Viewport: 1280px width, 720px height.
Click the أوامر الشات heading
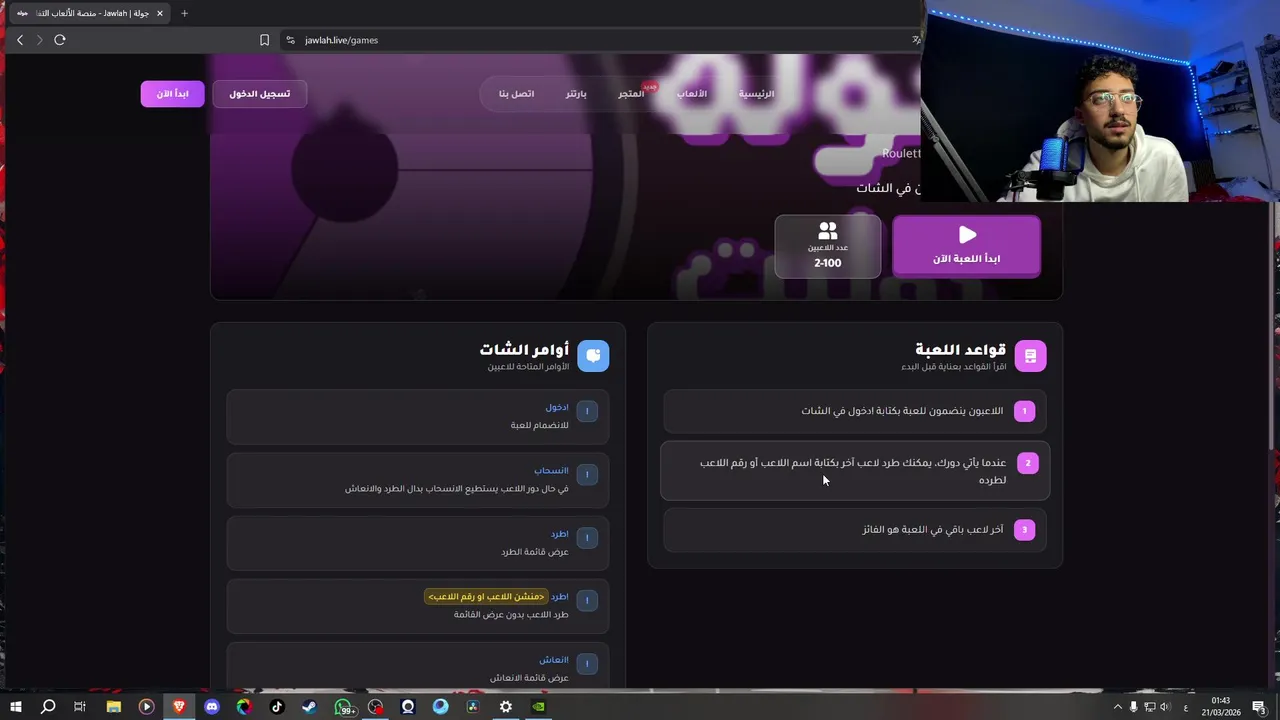point(524,349)
